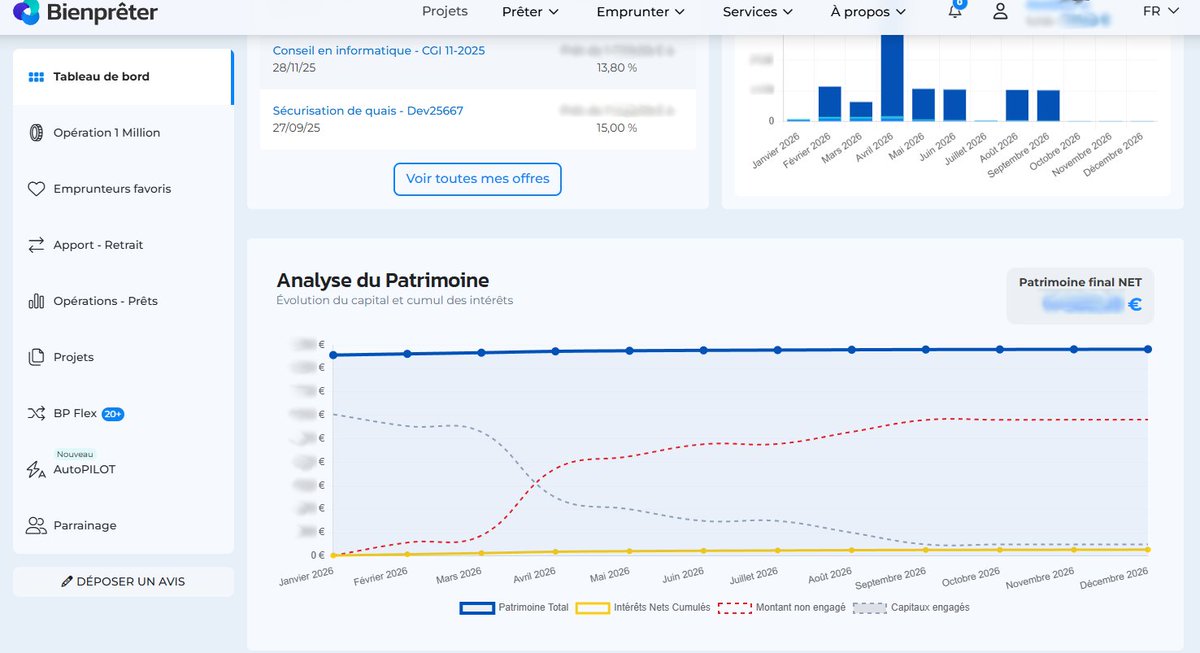The height and width of the screenshot is (653, 1200).
Task: Open the user account icon
Action: [1000, 11]
